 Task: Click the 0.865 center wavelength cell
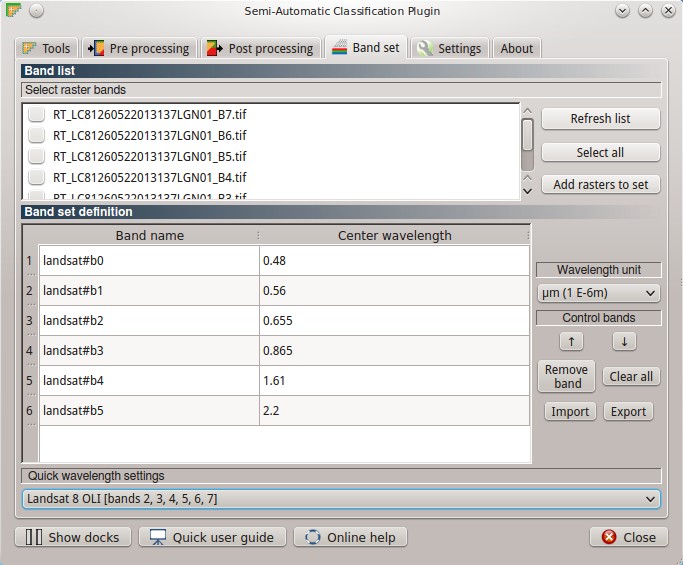(395, 351)
